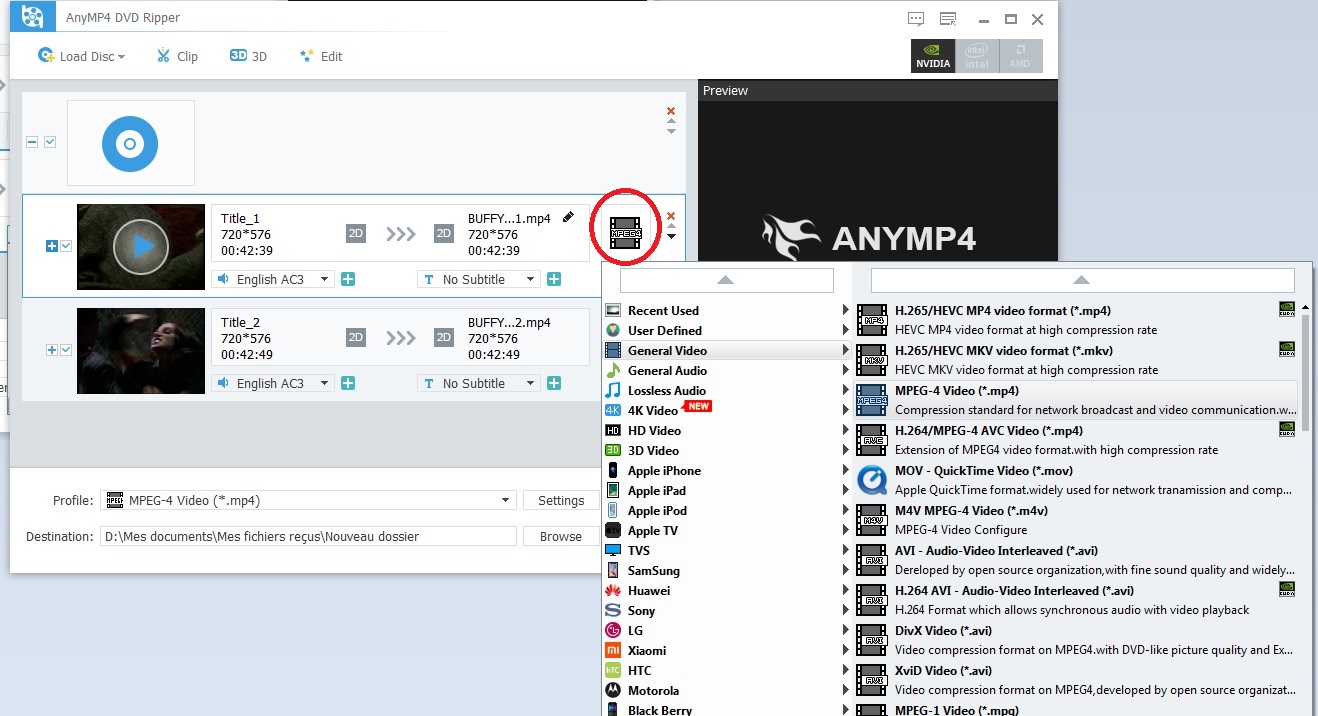
Task: Choose H.265/HEVC MP4 video format
Action: (x=1077, y=320)
